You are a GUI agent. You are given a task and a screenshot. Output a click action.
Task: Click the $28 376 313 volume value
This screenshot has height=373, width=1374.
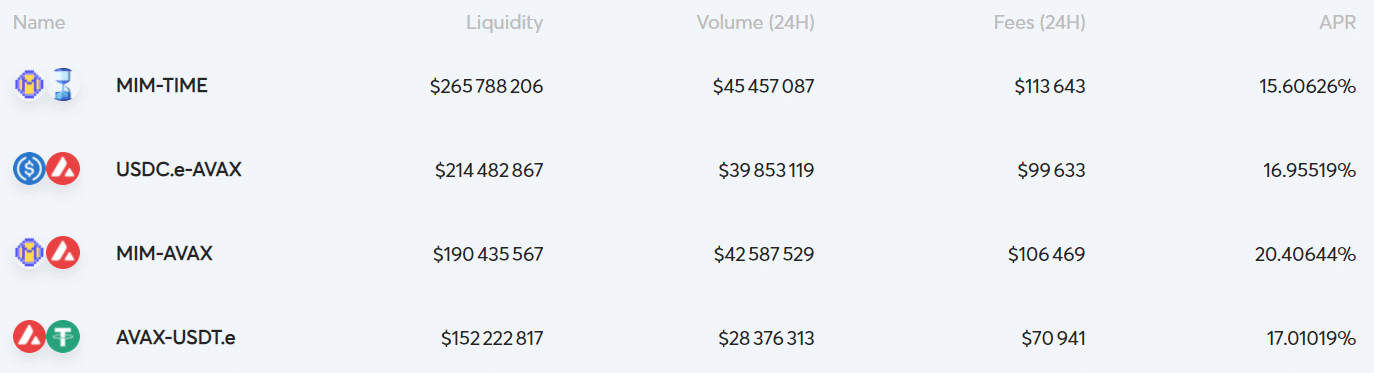click(x=766, y=338)
